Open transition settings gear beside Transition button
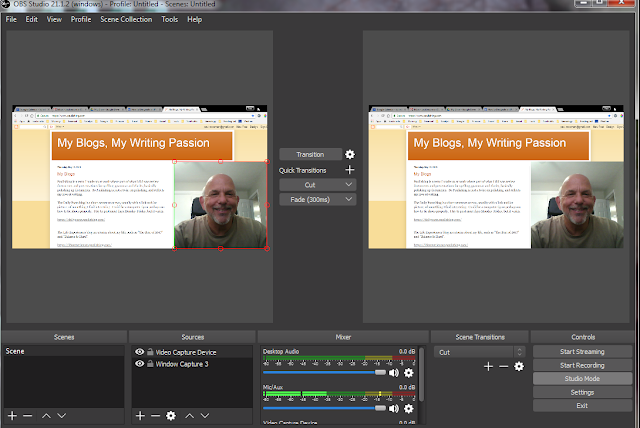The height and width of the screenshot is (428, 640). (x=350, y=154)
